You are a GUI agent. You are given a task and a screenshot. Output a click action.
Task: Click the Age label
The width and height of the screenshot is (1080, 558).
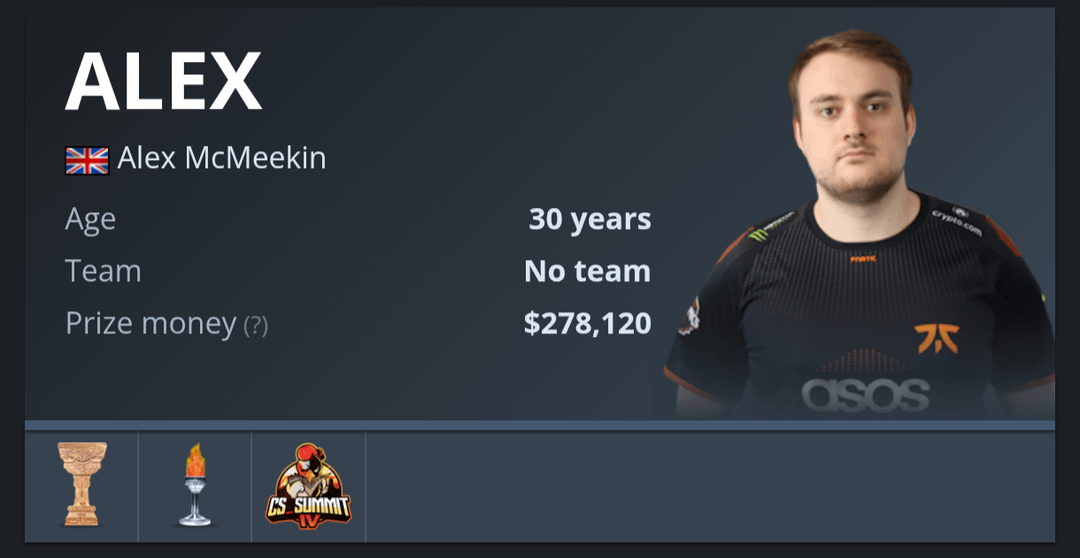[x=90, y=220]
